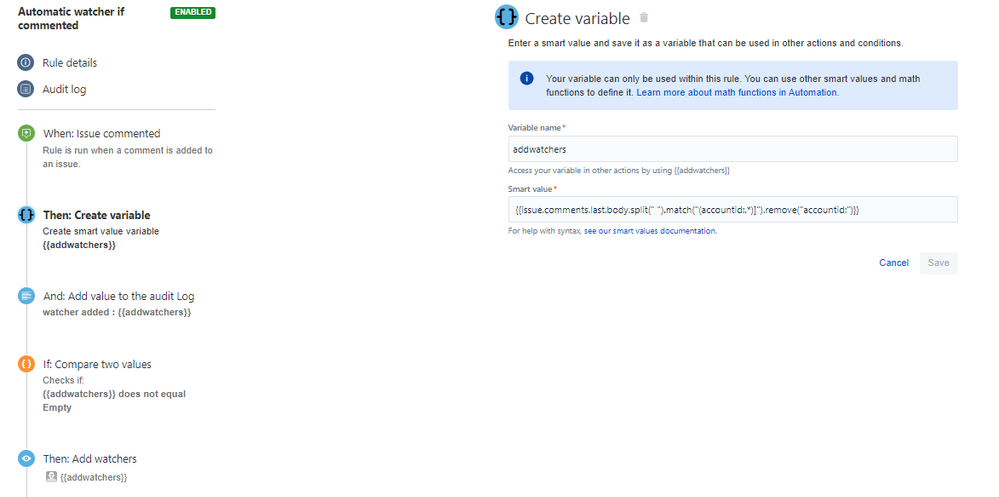Click the Save button
Image resolution: width=999 pixels, height=497 pixels.
coord(938,263)
